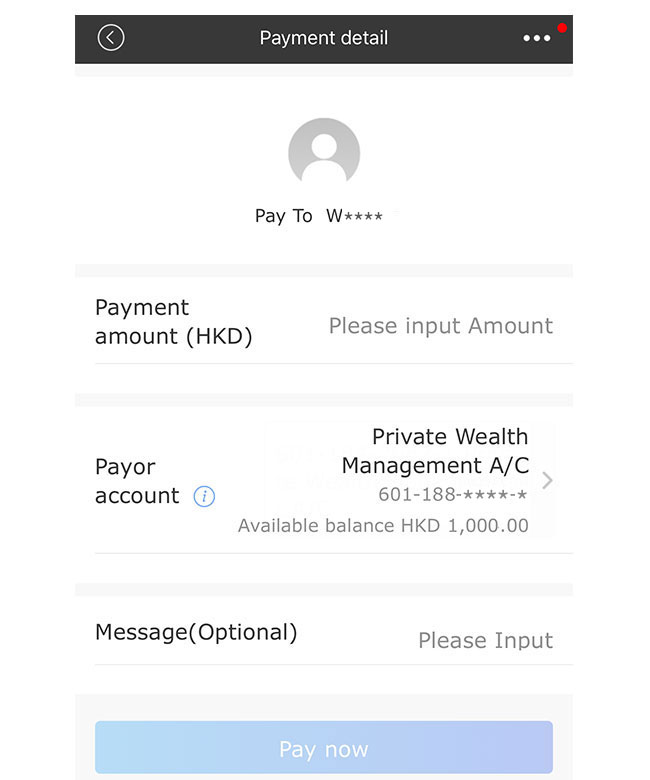Tap Management A/C account name line
650x780 pixels.
[435, 466]
